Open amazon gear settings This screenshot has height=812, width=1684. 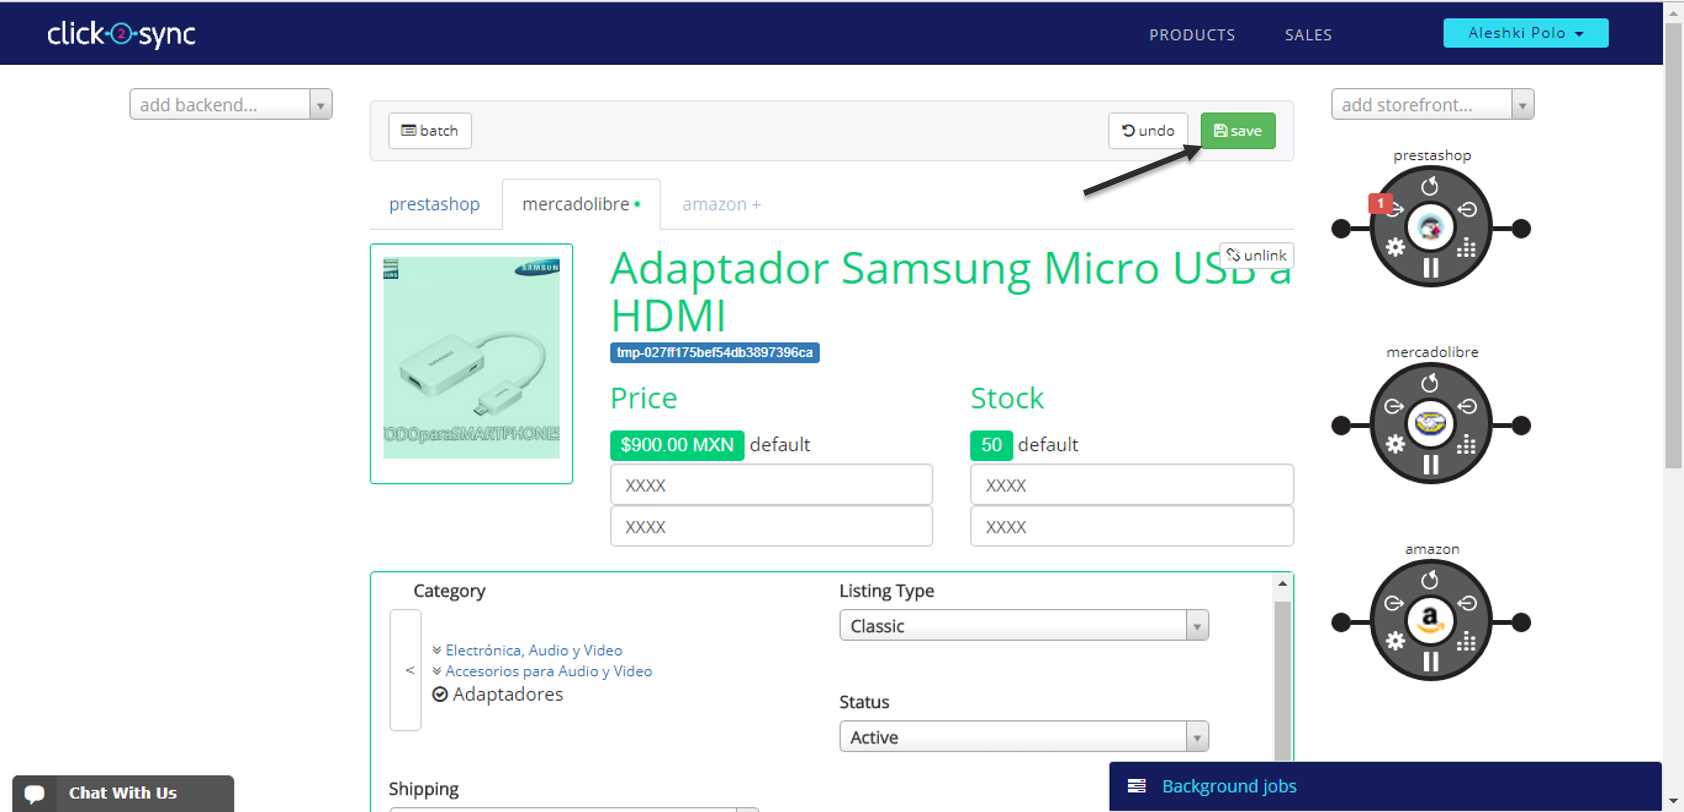(x=1395, y=641)
